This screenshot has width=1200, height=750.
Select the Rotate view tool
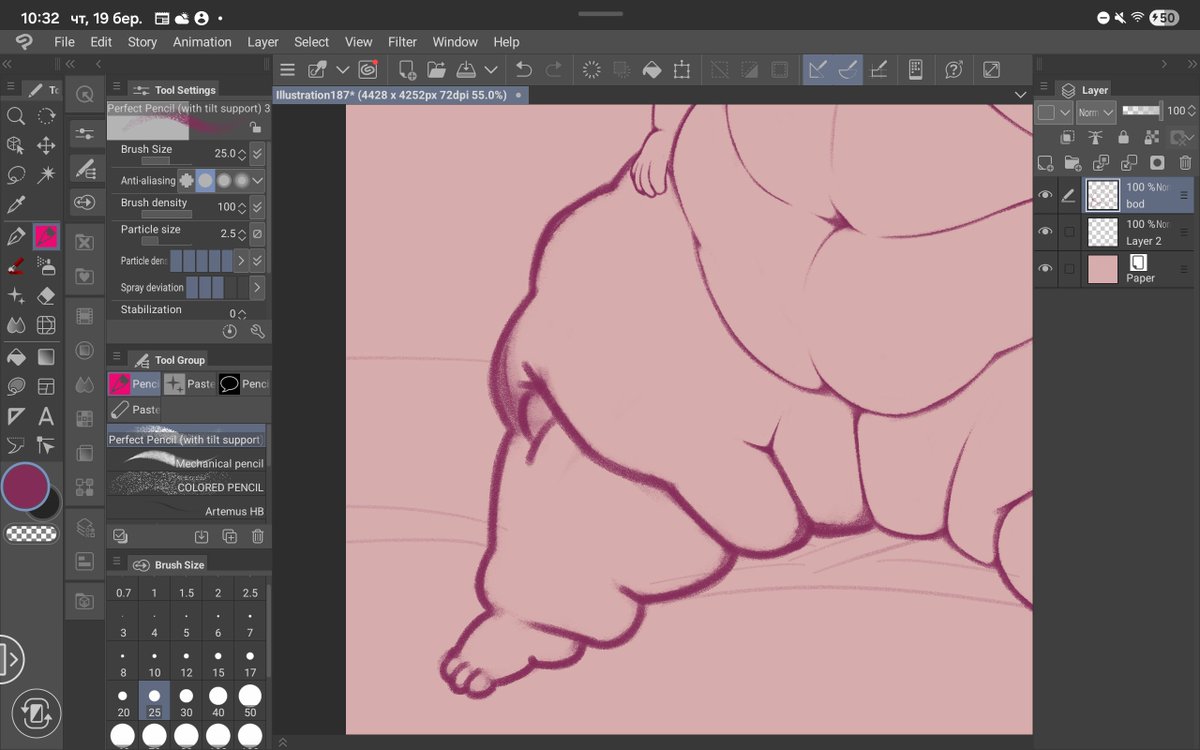[46, 116]
